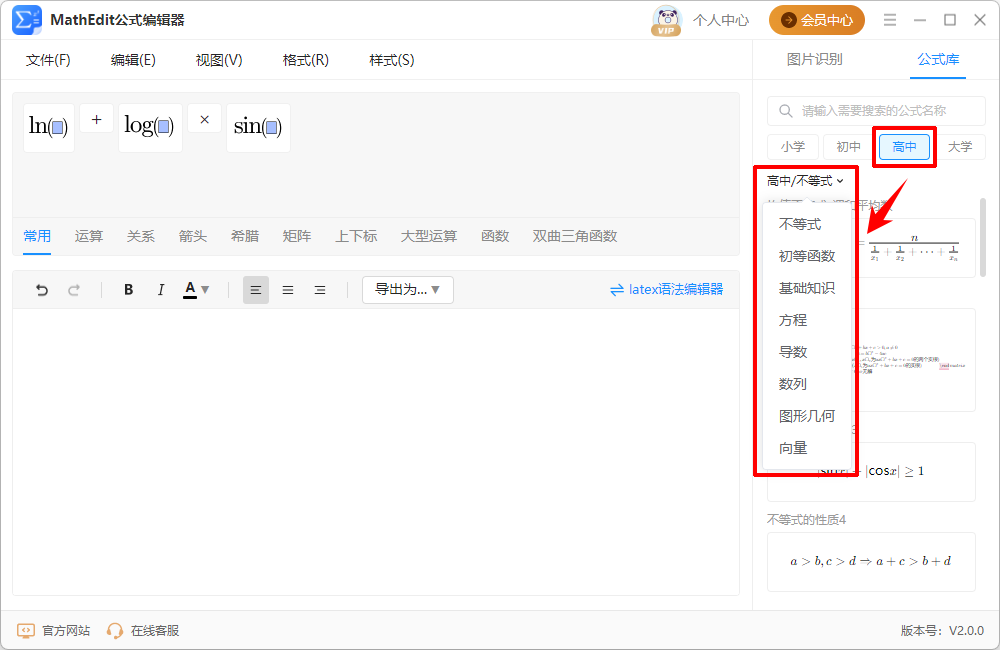Filter formulas by 初中 level
Image resolution: width=1000 pixels, height=650 pixels.
(848, 147)
